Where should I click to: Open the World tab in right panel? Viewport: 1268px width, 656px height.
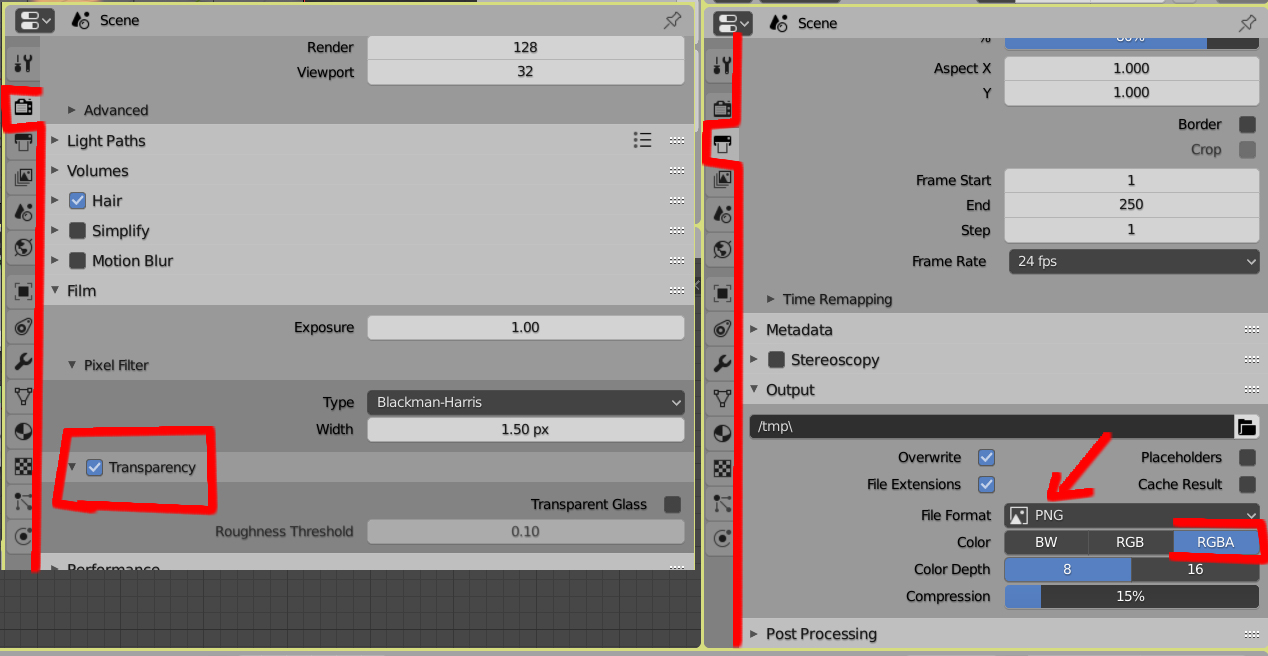tap(724, 249)
